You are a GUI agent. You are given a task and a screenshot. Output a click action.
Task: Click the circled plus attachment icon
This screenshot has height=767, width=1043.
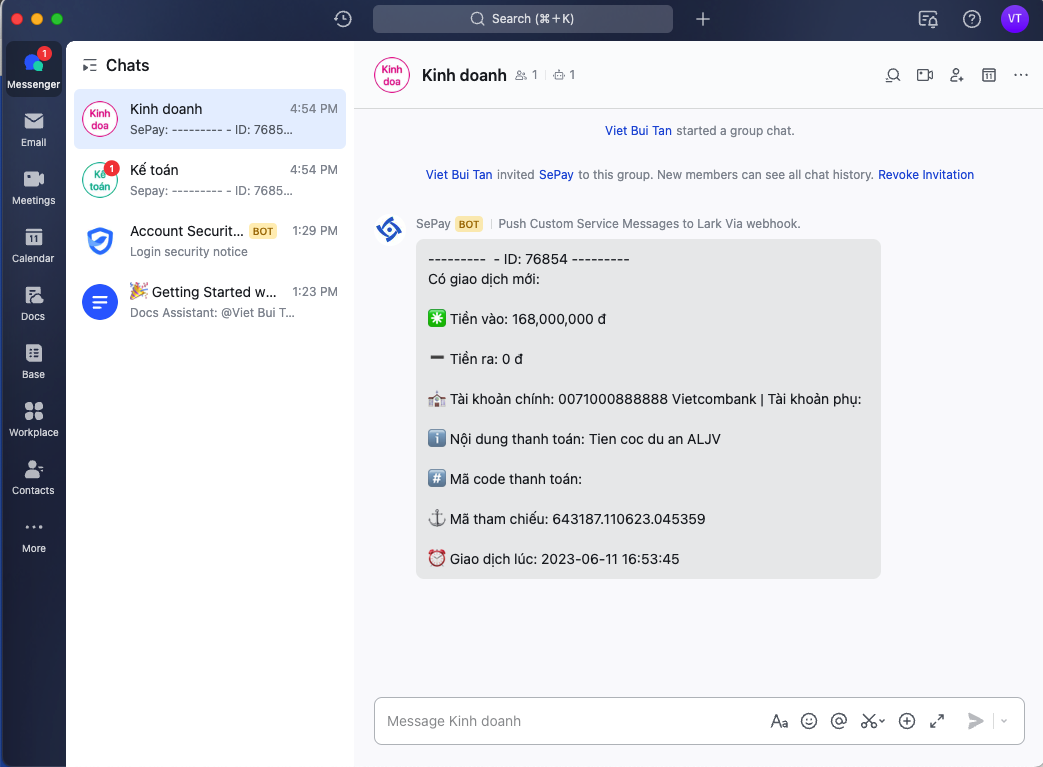click(907, 721)
